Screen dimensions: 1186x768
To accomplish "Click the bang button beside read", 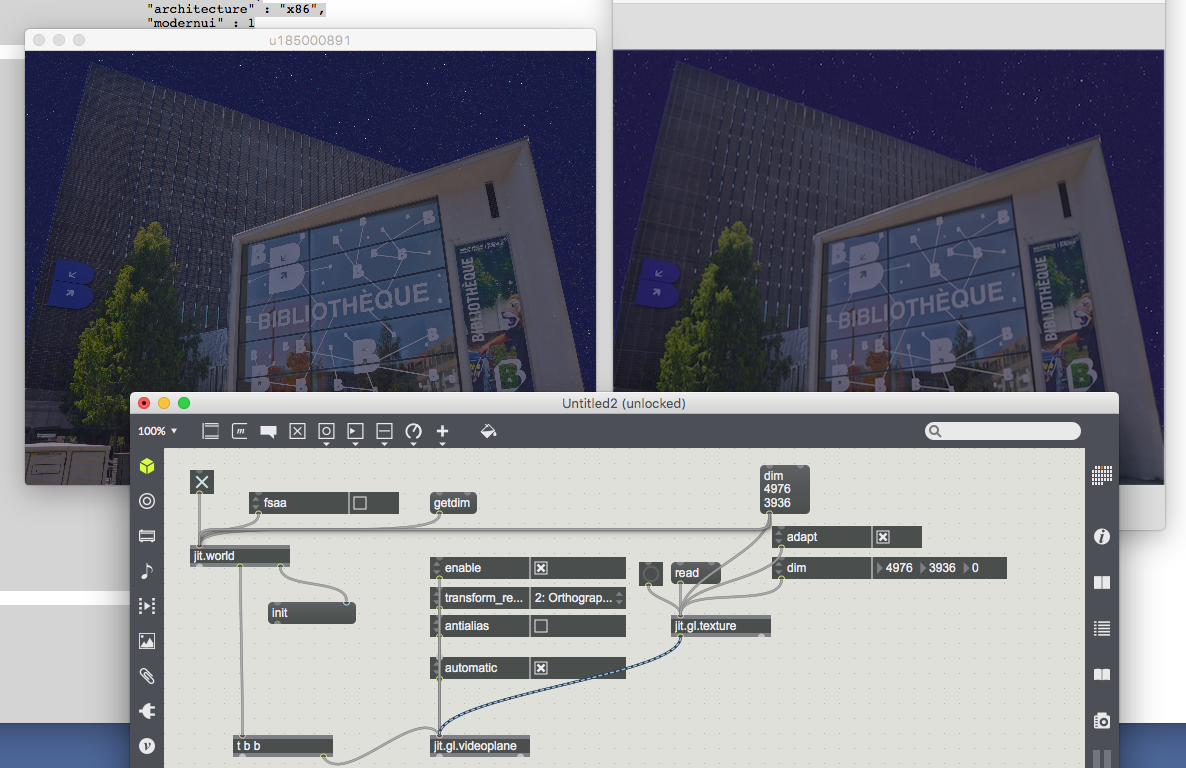I will click(x=650, y=574).
